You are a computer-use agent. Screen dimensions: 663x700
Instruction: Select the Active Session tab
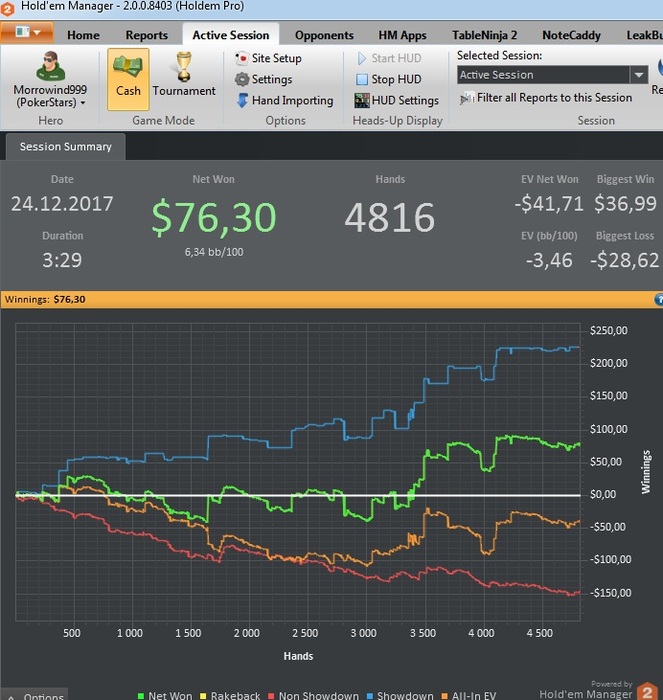point(231,35)
